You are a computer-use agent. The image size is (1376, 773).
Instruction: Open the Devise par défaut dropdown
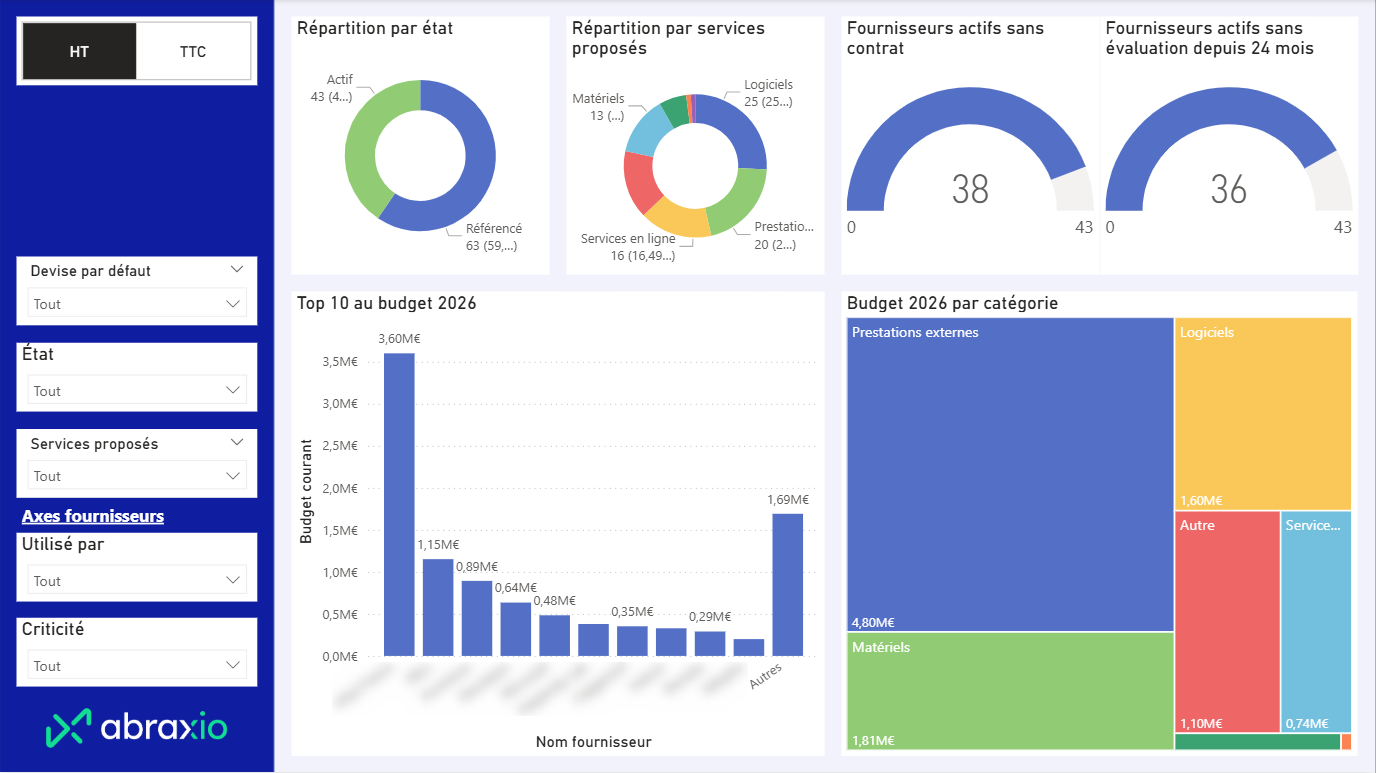click(137, 304)
